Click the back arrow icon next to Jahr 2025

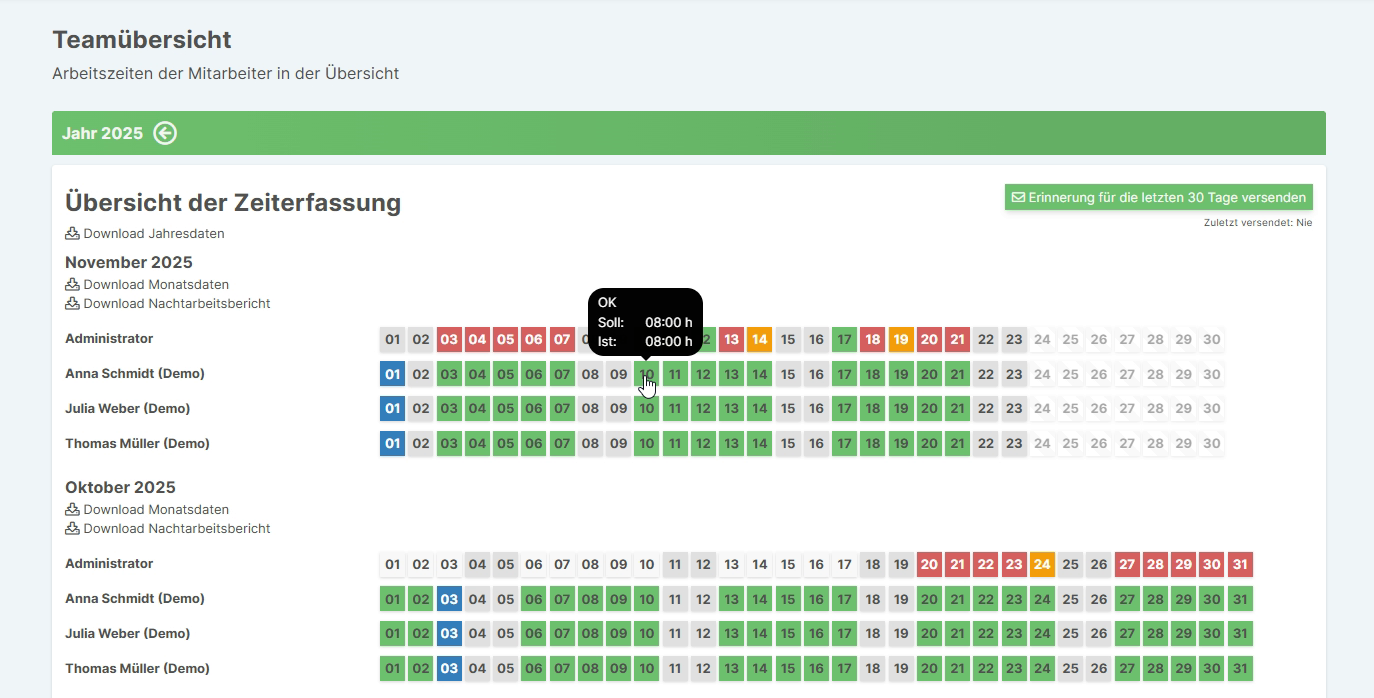coord(165,133)
